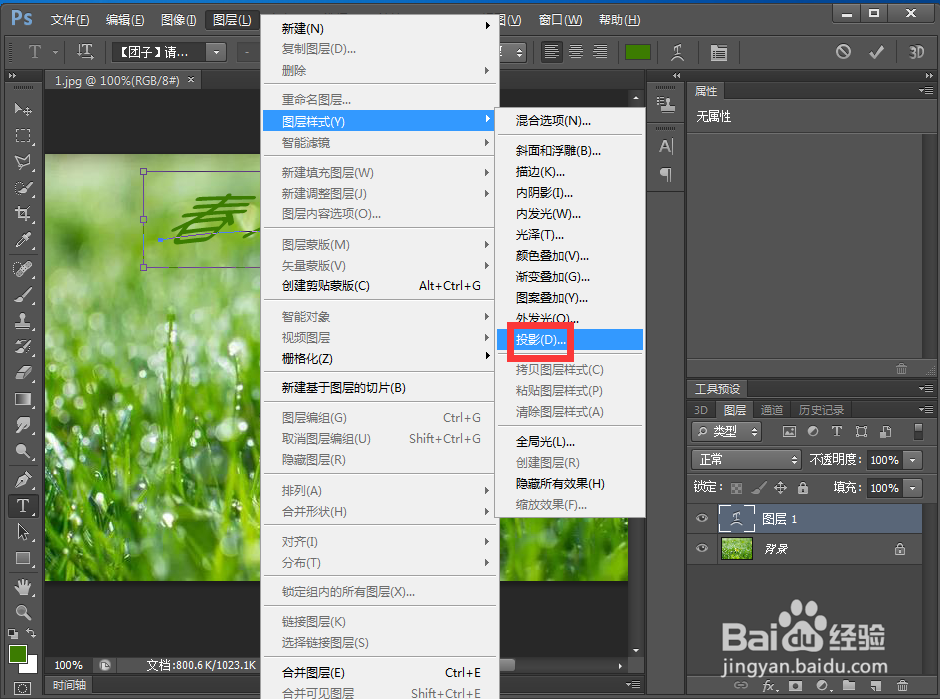Open 编辑(E) menu

(x=125, y=20)
